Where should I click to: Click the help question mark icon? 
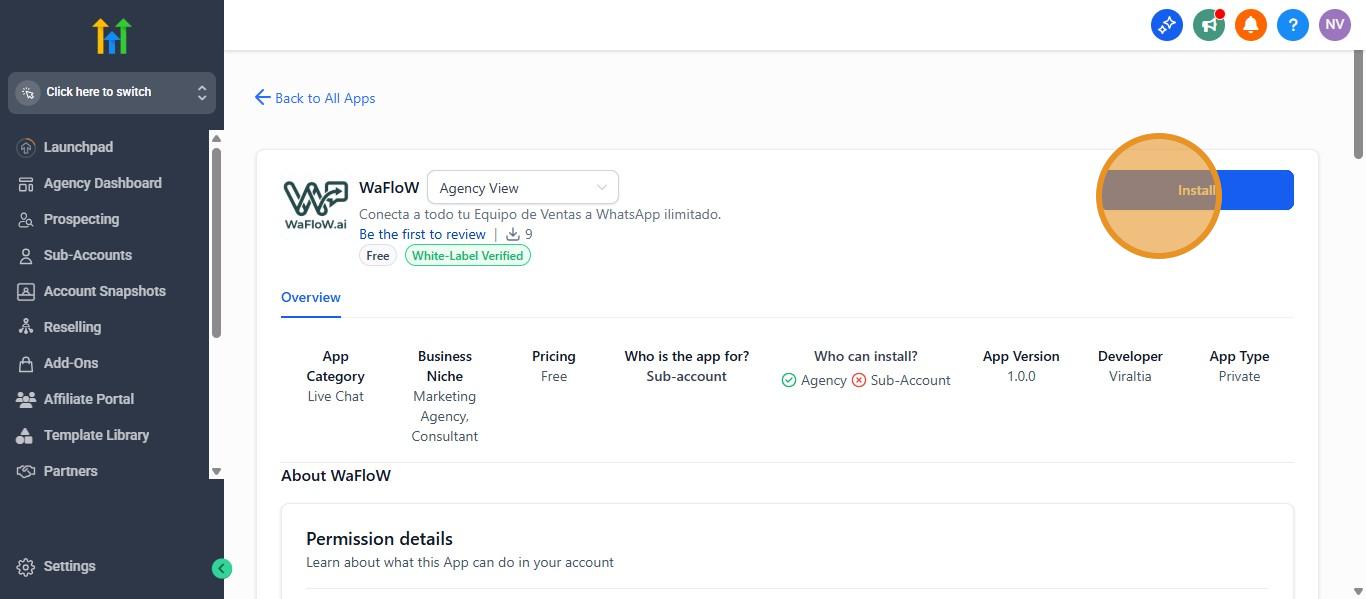(x=1293, y=25)
